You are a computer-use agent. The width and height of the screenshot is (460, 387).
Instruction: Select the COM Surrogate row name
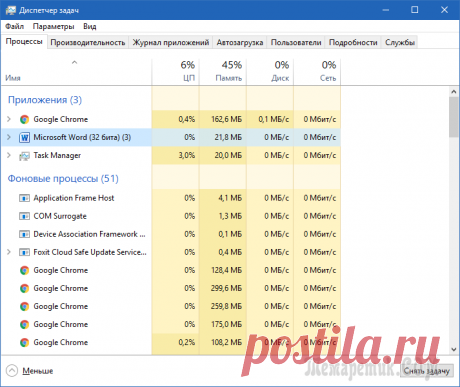(x=60, y=216)
